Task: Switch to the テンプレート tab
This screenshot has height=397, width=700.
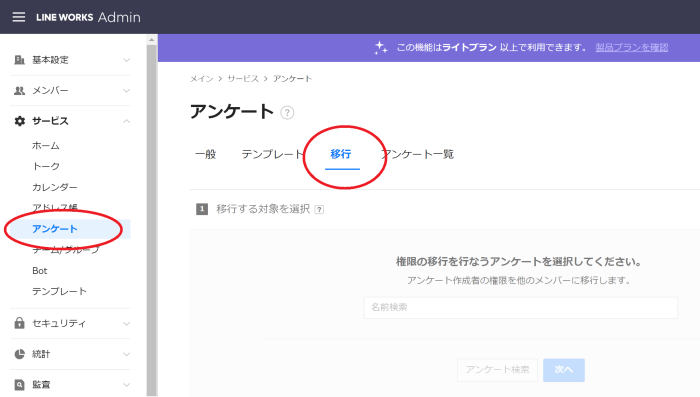Action: [273, 154]
